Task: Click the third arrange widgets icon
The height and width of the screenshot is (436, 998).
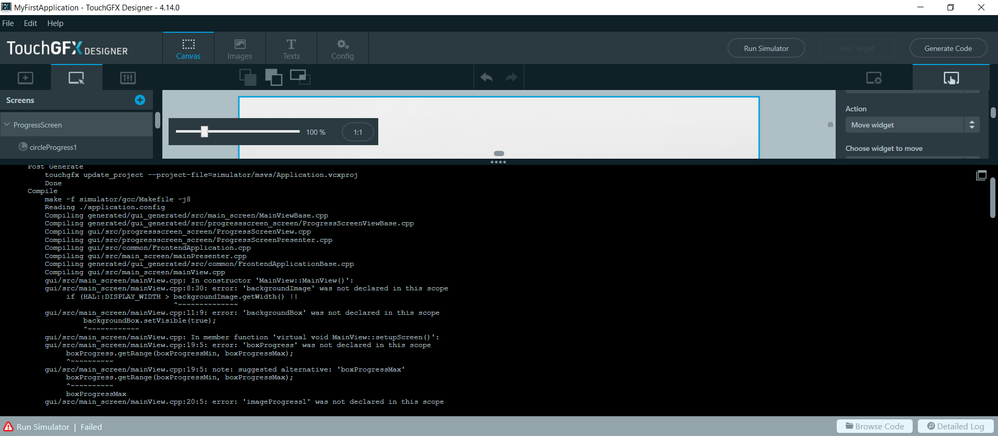Action: click(300, 77)
